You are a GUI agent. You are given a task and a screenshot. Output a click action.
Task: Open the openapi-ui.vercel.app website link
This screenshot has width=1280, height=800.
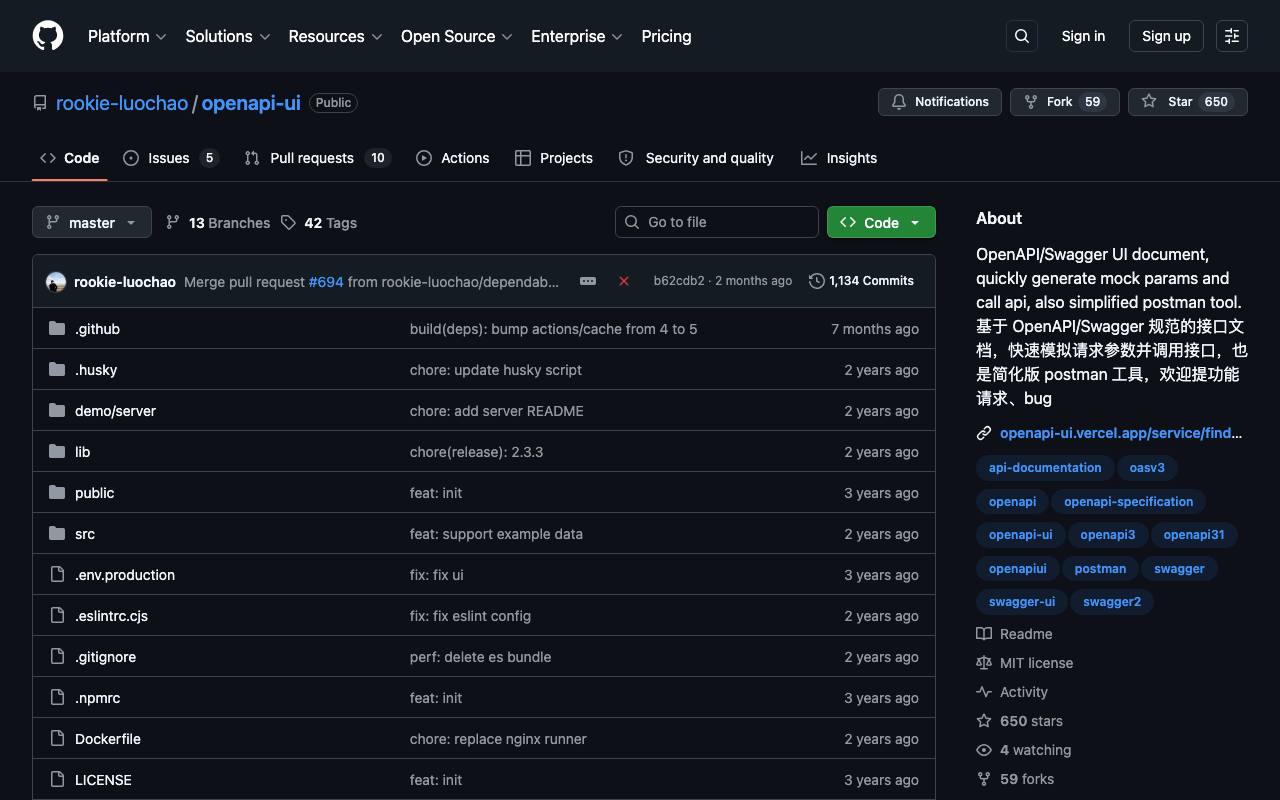pos(1121,433)
